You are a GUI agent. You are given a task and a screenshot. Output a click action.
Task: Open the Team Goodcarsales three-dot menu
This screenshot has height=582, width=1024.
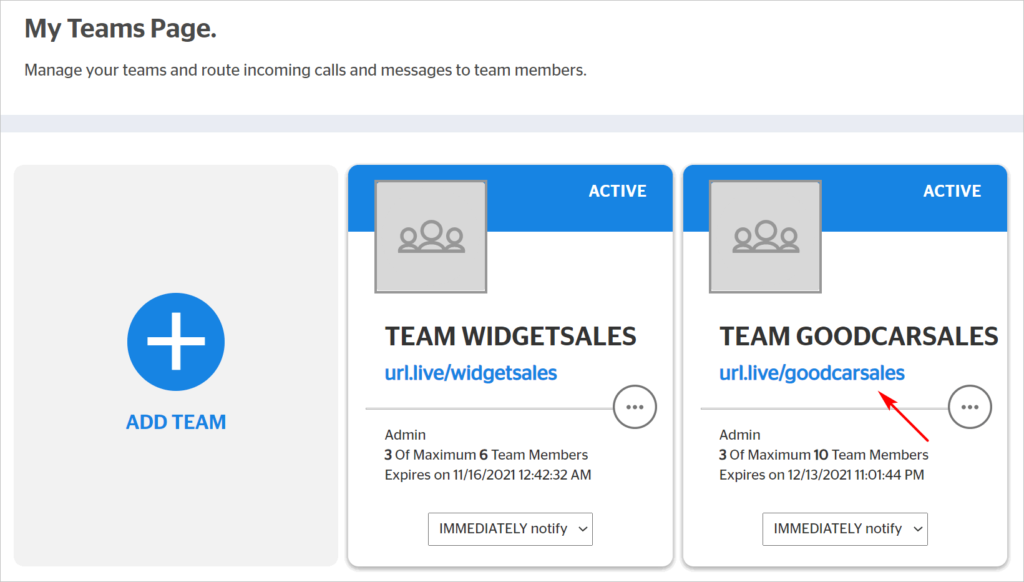(970, 407)
